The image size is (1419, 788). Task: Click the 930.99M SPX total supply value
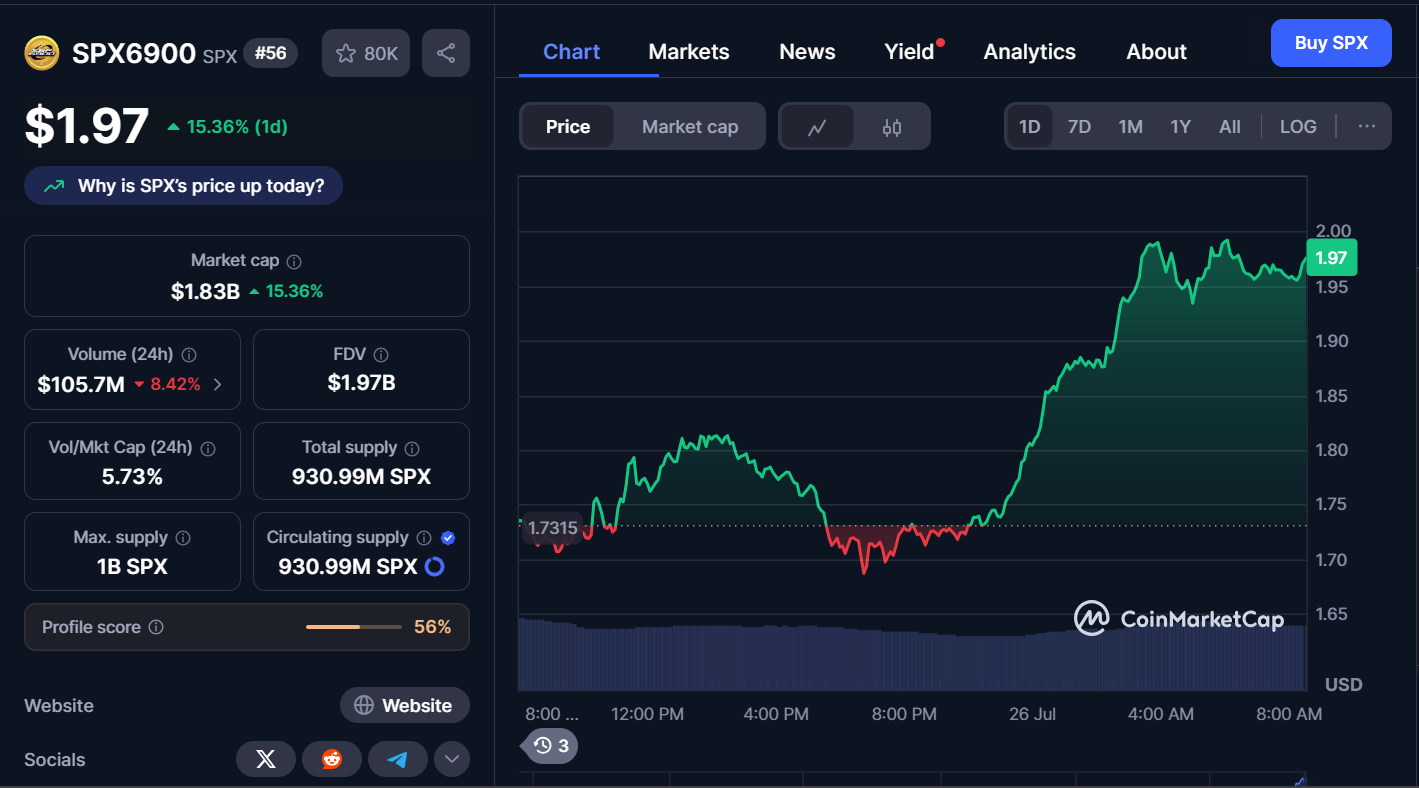(361, 476)
